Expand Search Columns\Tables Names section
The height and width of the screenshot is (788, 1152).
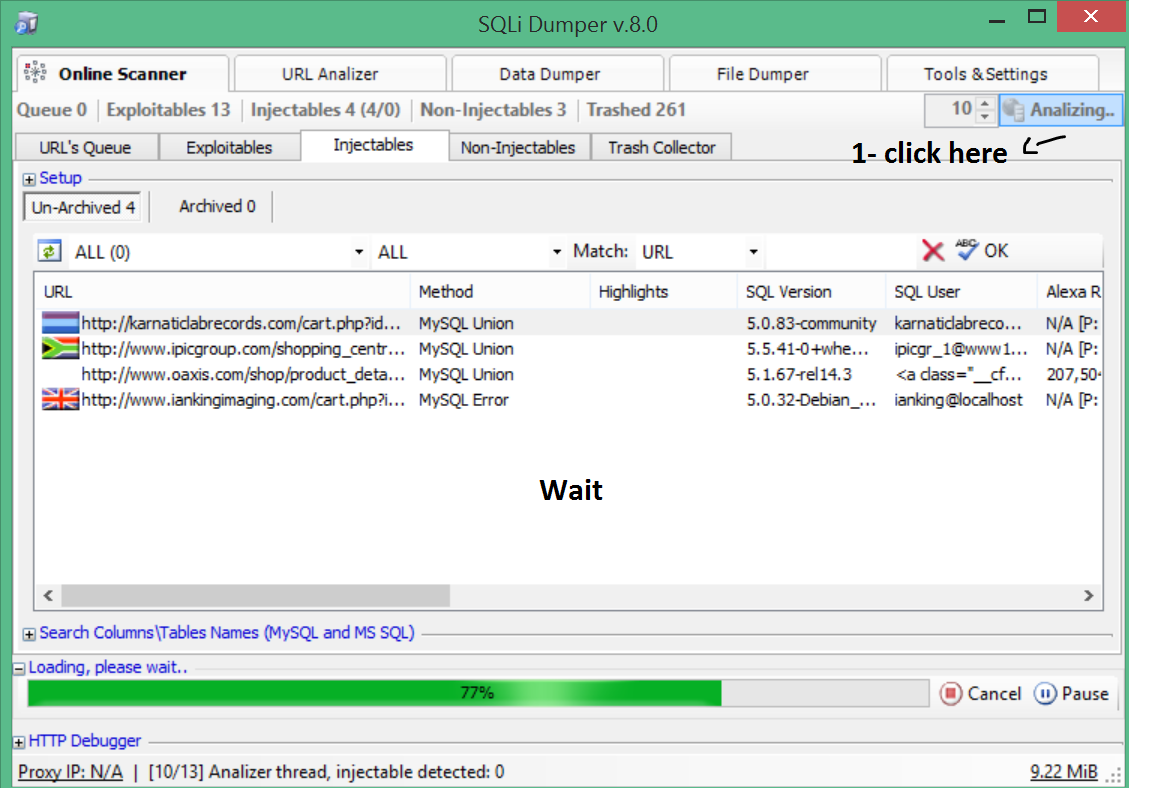tap(29, 634)
